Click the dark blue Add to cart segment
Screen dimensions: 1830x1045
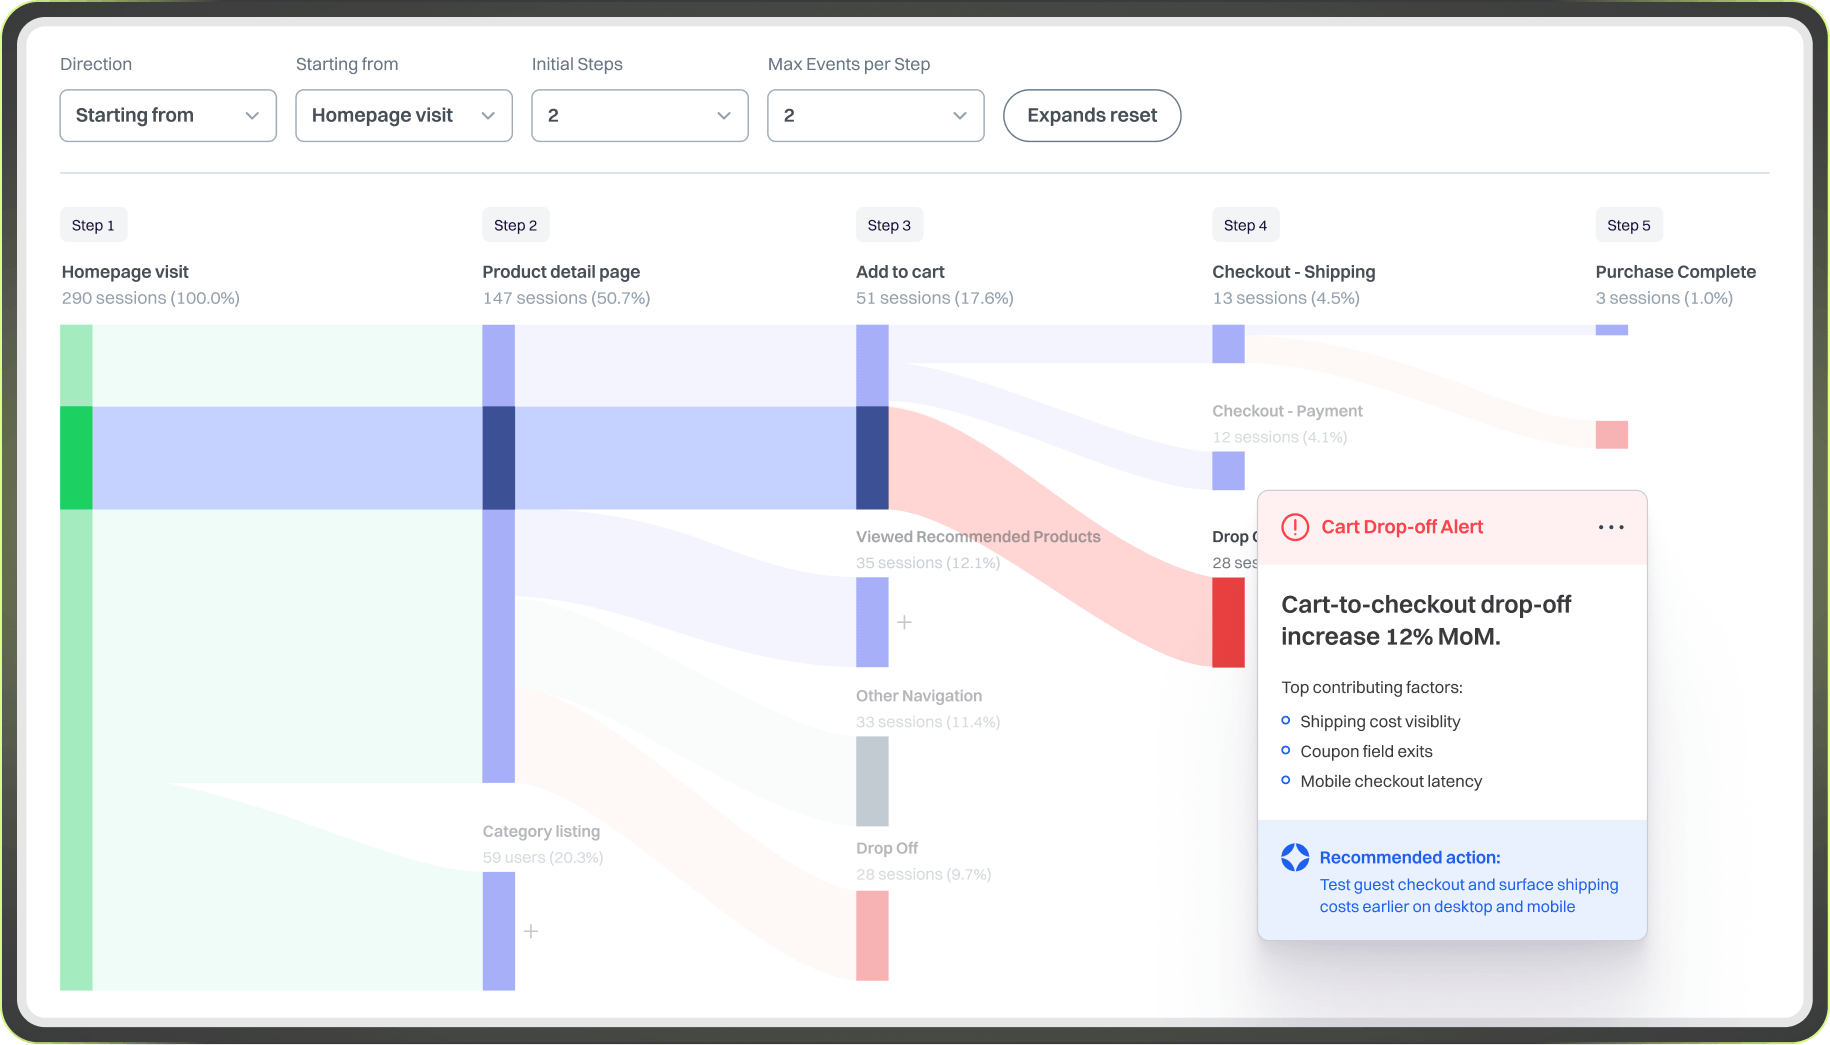pyautogui.click(x=872, y=457)
